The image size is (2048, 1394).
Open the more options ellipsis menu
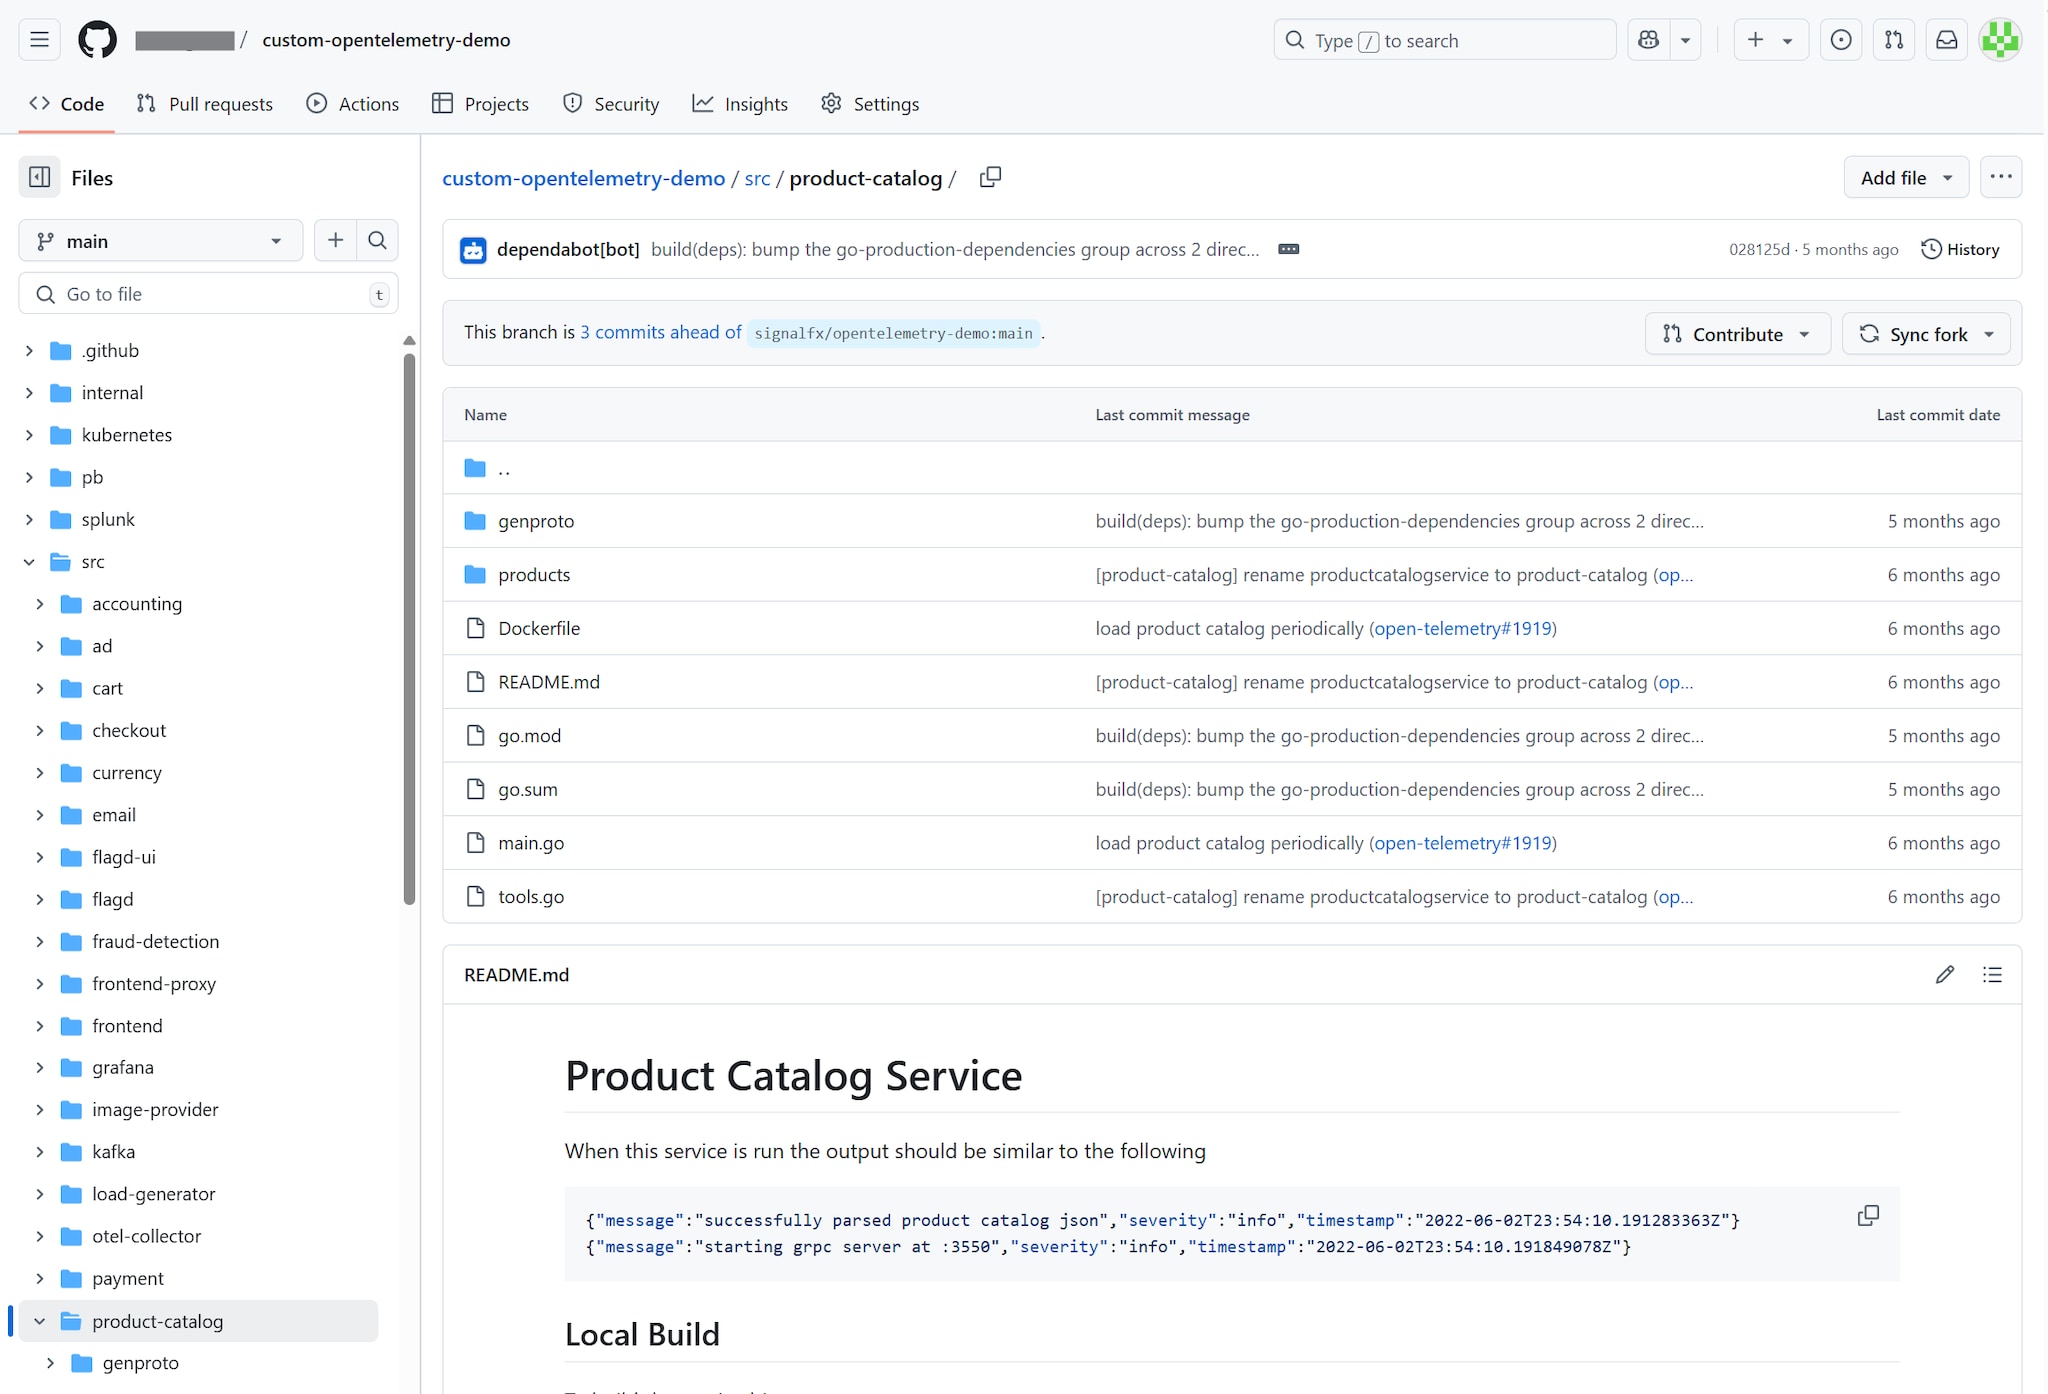[2001, 177]
